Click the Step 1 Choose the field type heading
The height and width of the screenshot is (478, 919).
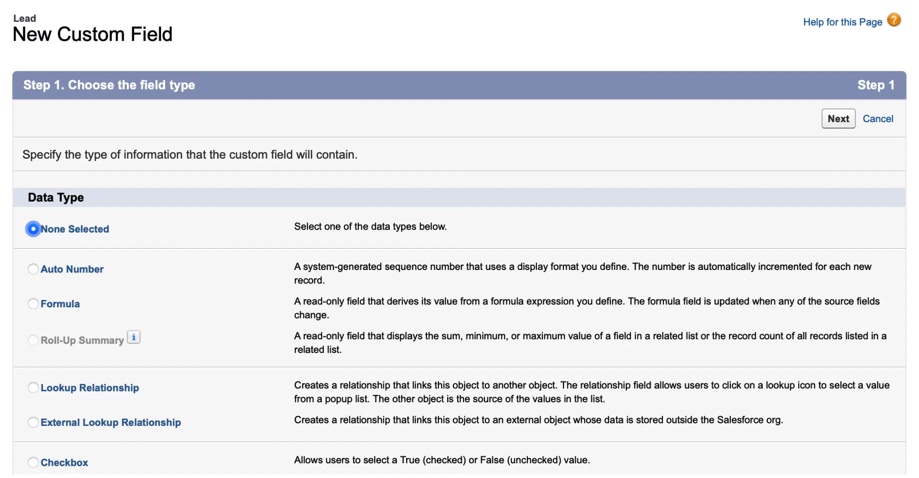pos(109,85)
